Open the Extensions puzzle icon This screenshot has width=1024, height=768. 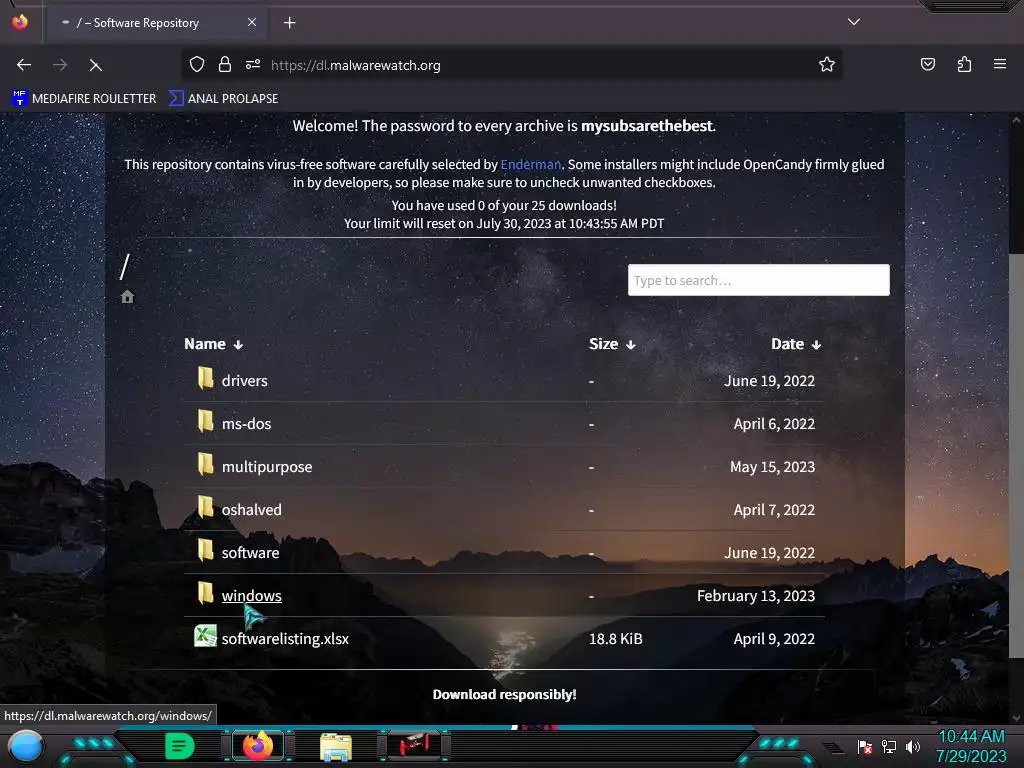click(964, 64)
